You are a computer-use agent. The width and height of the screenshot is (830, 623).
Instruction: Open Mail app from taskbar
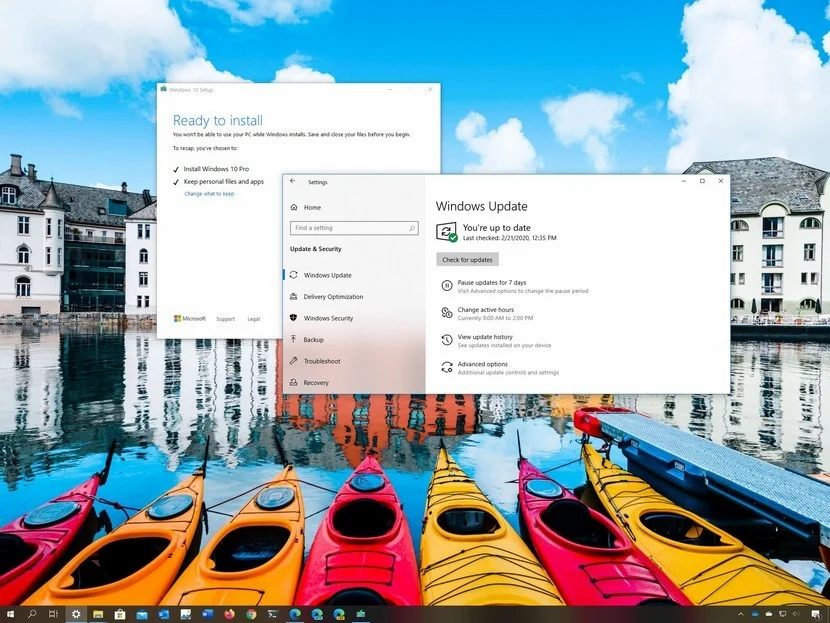pyautogui.click(x=142, y=614)
